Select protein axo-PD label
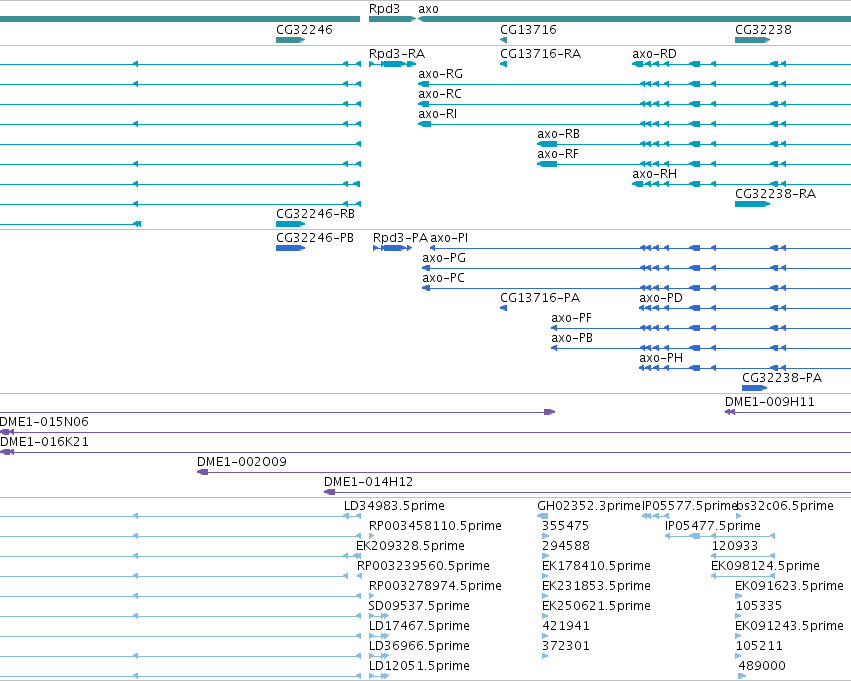 661,298
